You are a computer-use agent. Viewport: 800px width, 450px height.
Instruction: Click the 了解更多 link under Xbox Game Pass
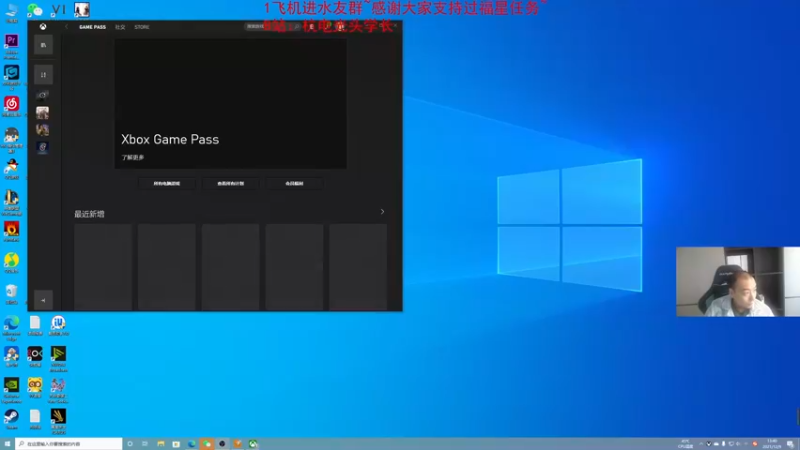click(x=133, y=158)
